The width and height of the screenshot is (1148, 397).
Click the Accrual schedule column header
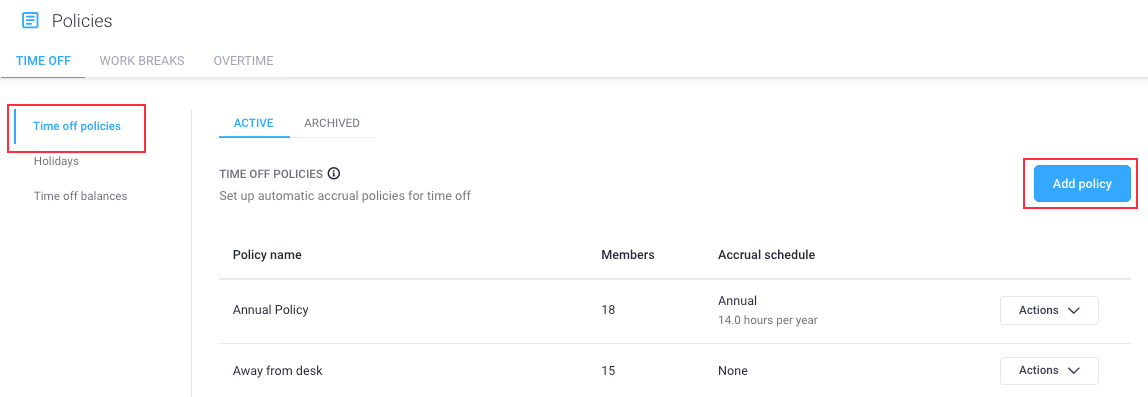click(x=767, y=255)
